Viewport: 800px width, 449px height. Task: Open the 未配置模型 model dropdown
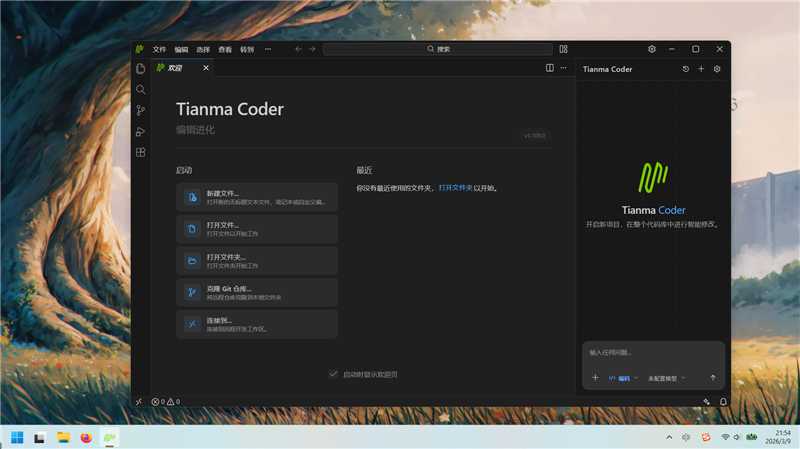point(666,378)
